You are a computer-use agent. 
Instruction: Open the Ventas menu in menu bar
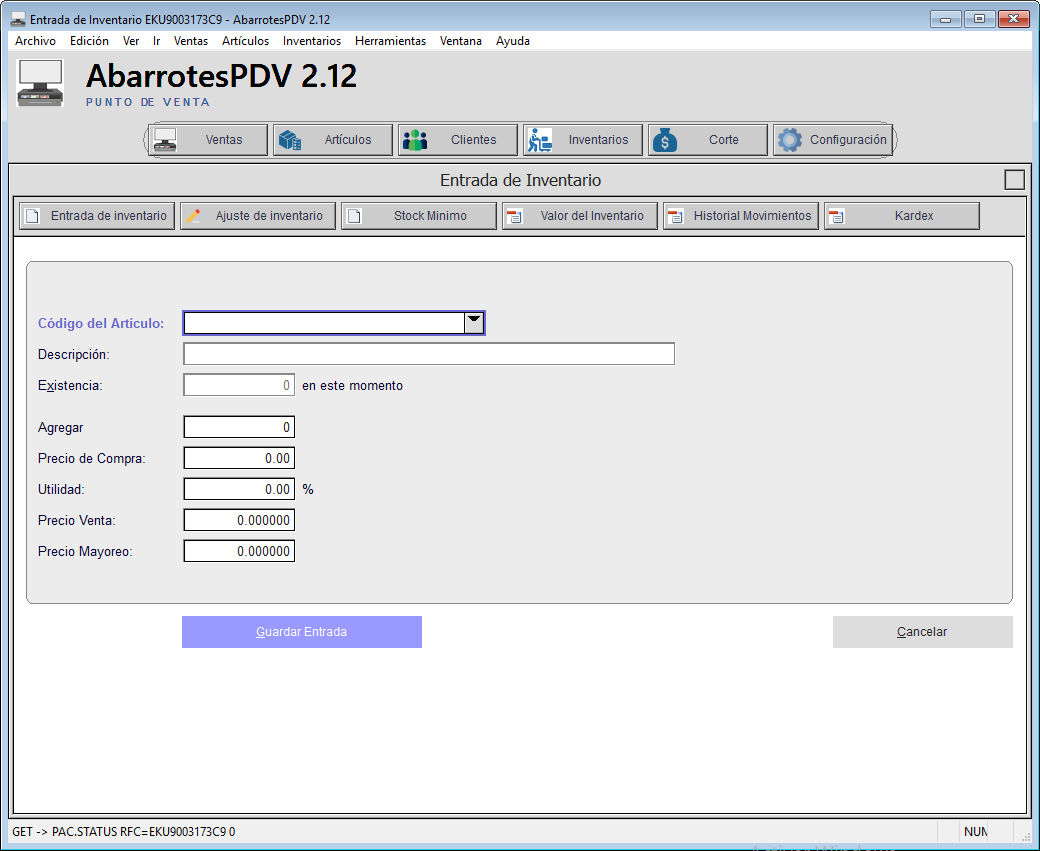click(x=190, y=41)
